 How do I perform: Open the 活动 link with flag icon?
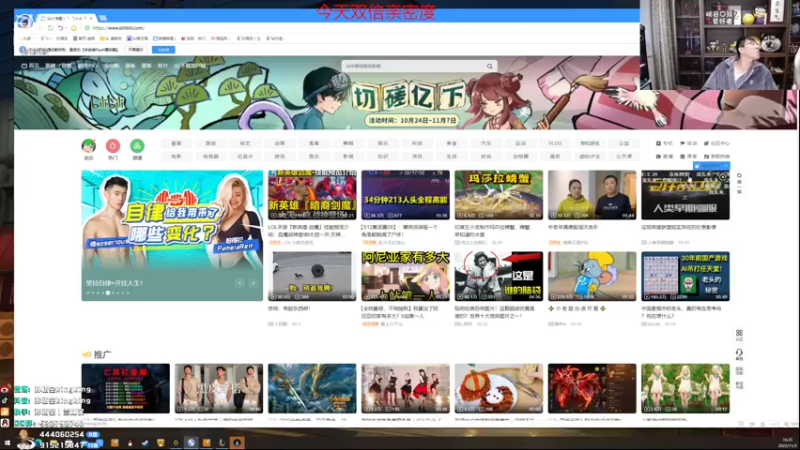click(688, 143)
